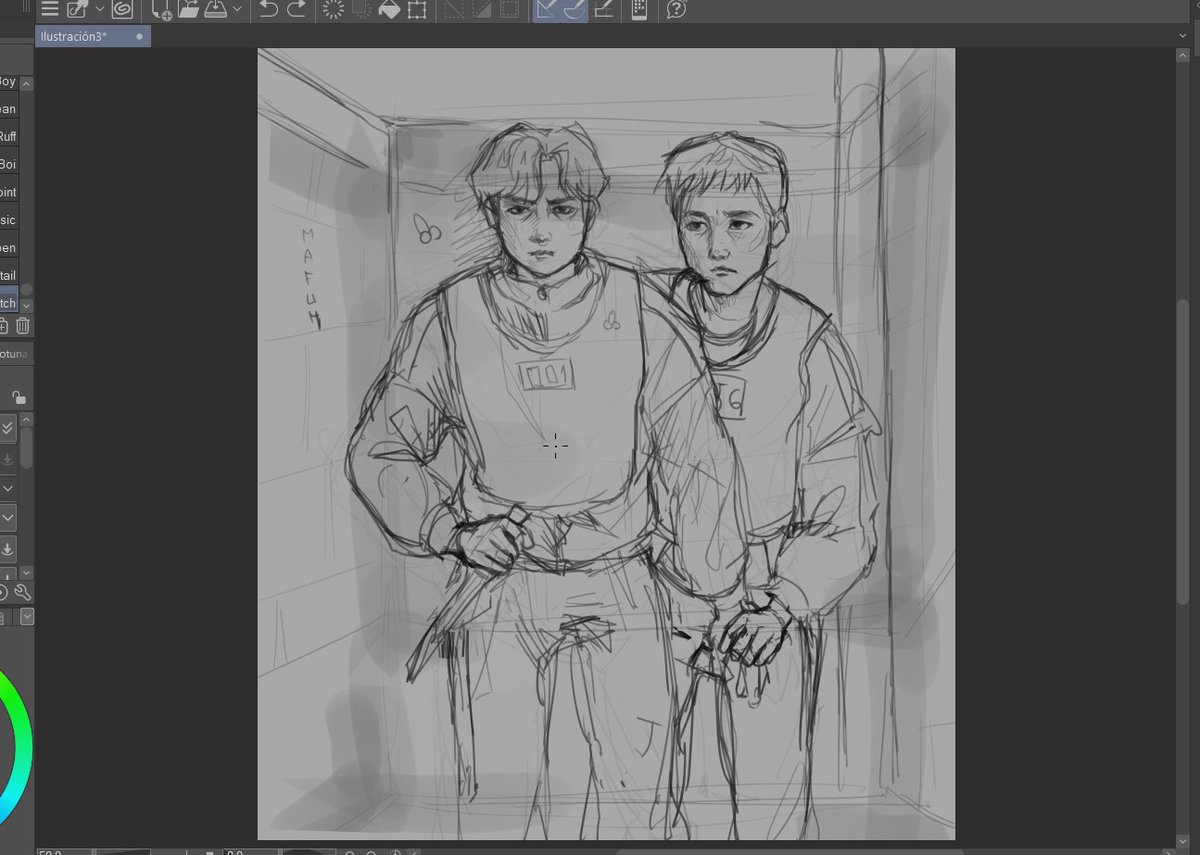The image size is (1200, 855).
Task: Click Clear outside selection icon
Action: [362, 10]
